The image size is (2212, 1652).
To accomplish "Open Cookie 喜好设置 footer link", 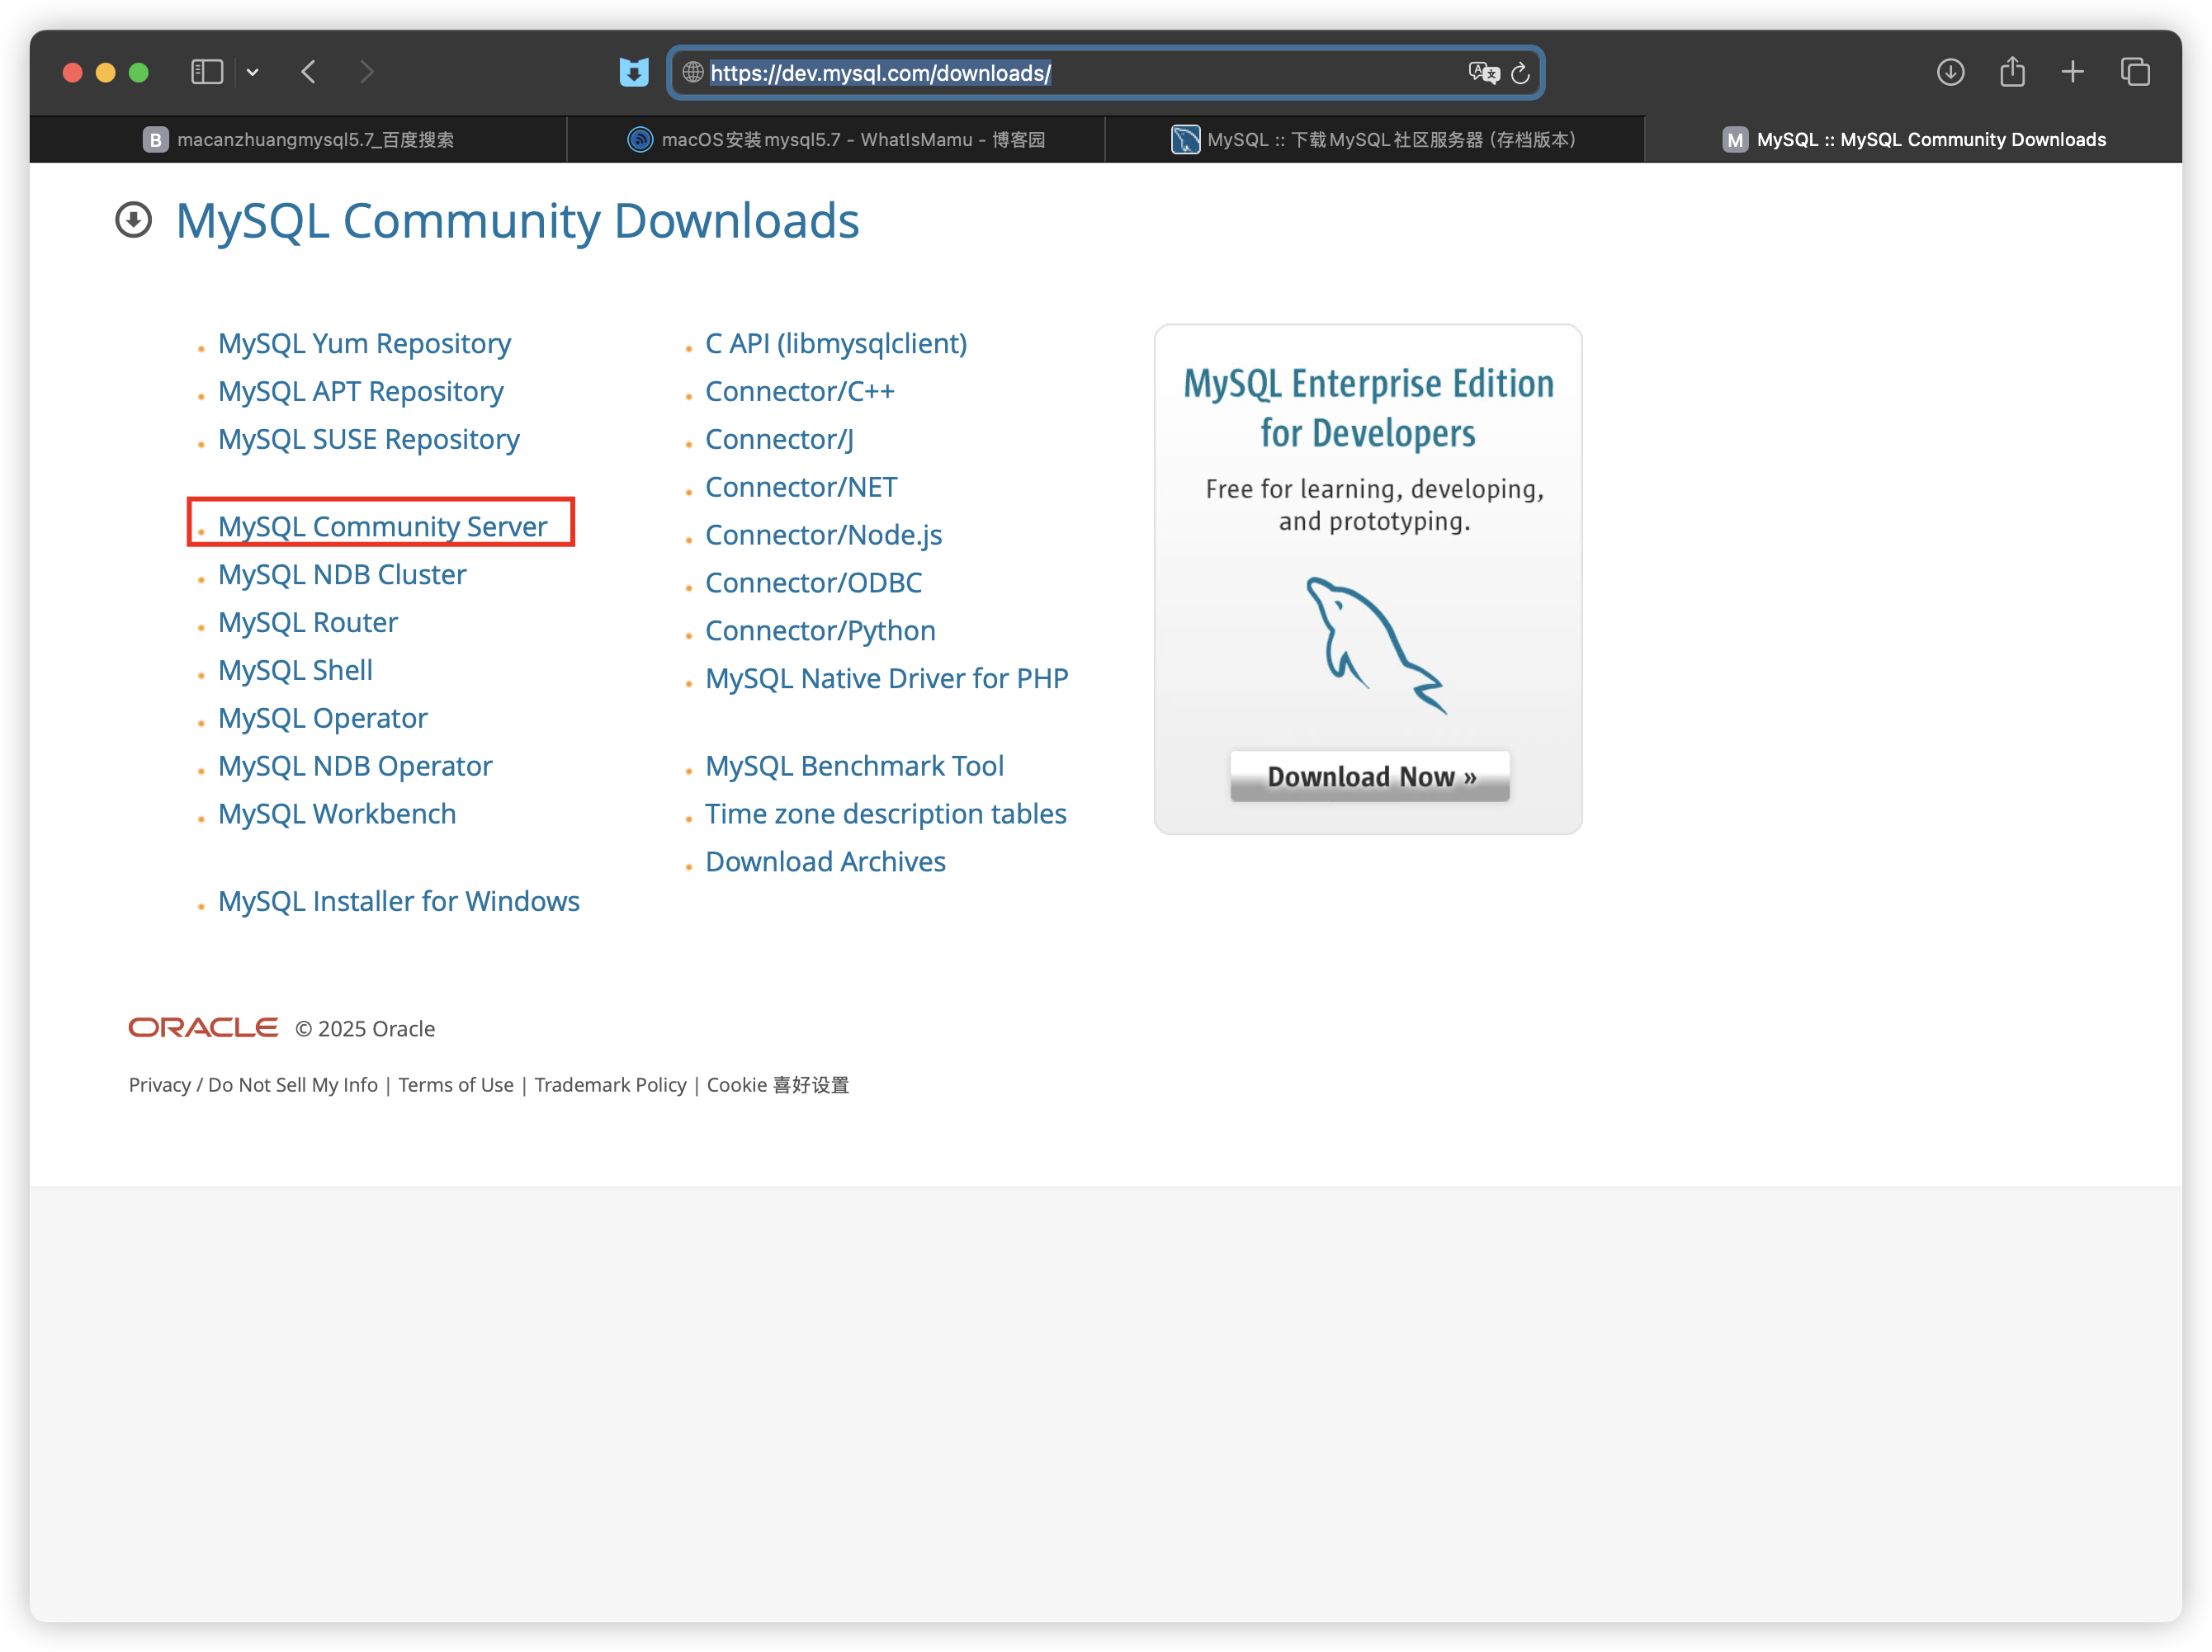I will point(778,1085).
